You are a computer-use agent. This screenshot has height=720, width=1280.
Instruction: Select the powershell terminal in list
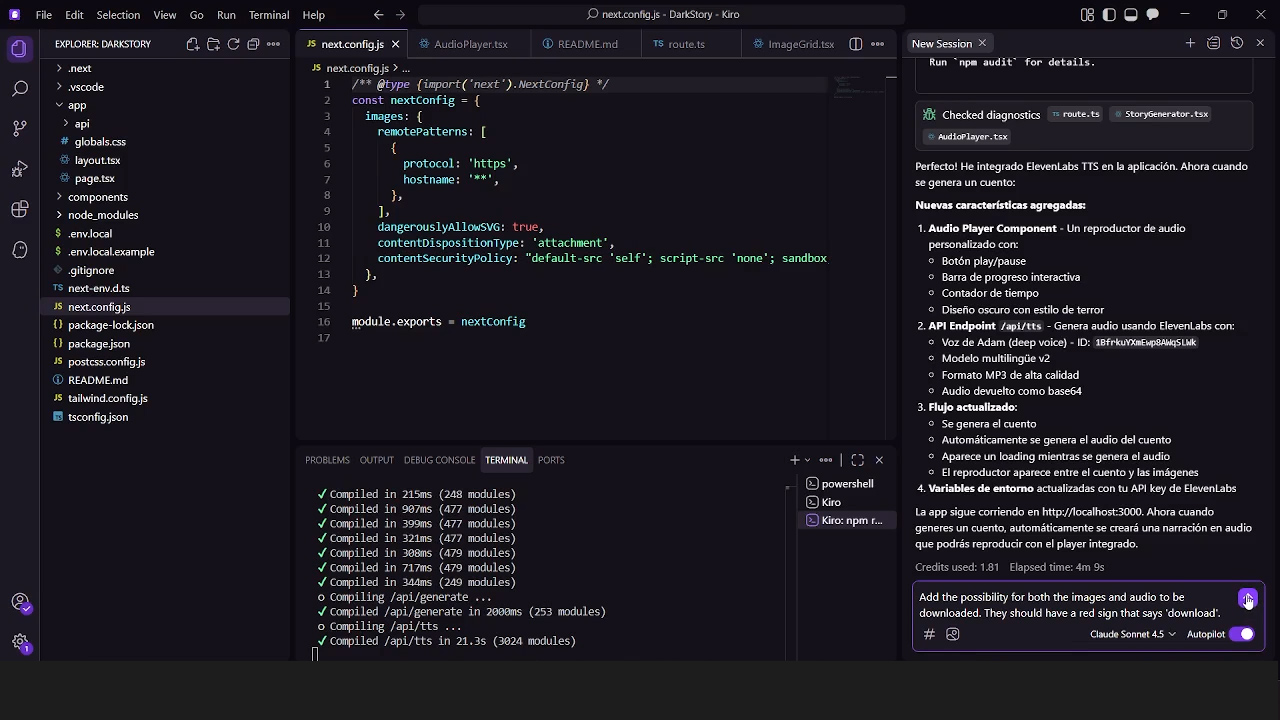[846, 484]
